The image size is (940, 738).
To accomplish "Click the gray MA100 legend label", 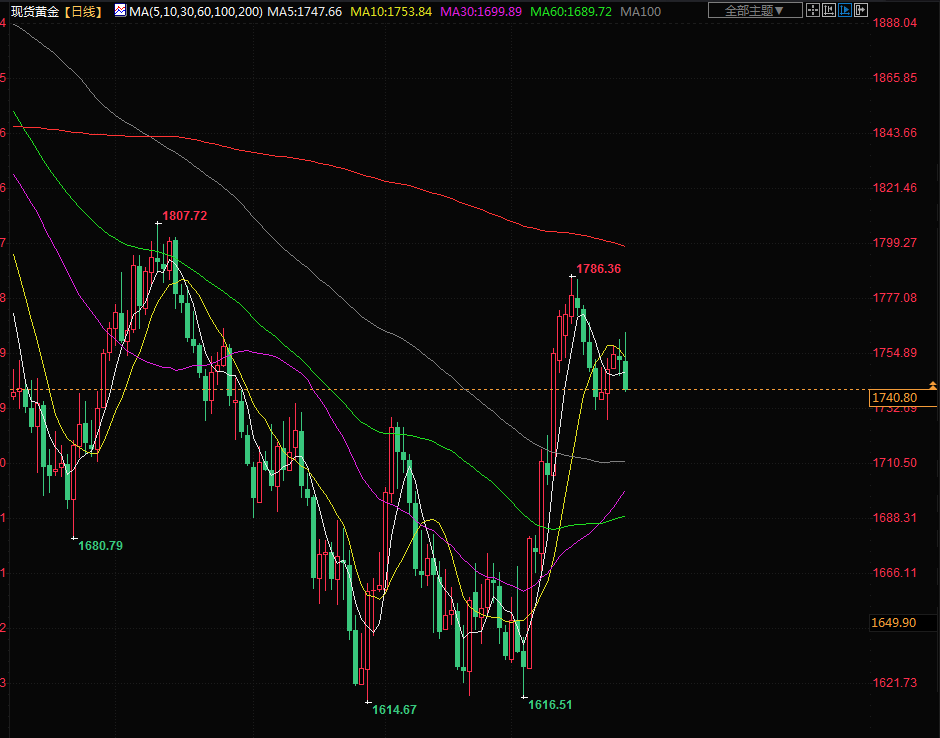I will coord(640,11).
